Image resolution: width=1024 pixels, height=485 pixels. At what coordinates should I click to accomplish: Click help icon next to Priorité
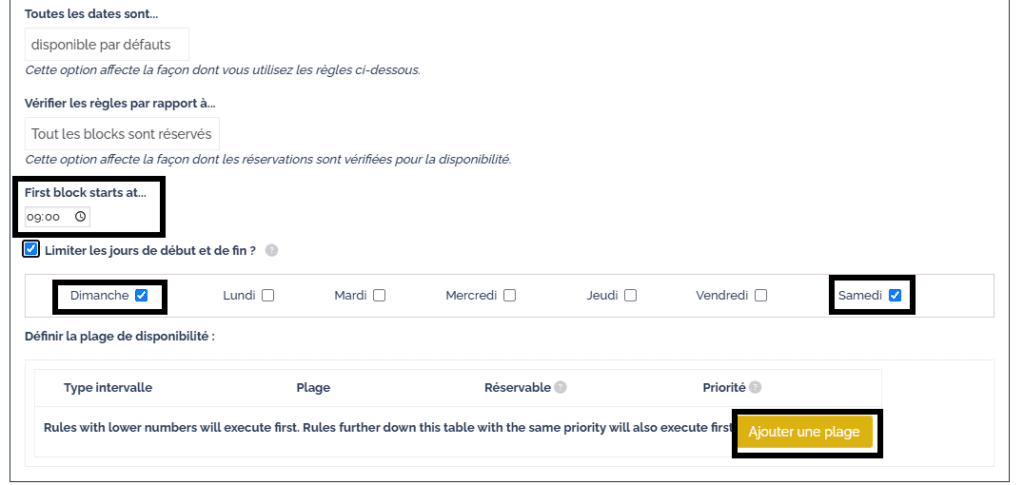[755, 388]
